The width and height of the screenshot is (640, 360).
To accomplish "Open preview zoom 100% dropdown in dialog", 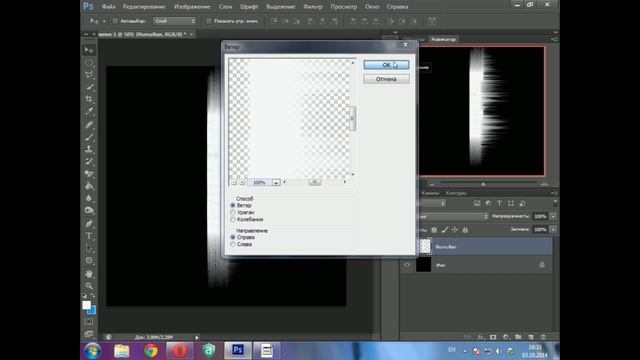I will click(276, 182).
